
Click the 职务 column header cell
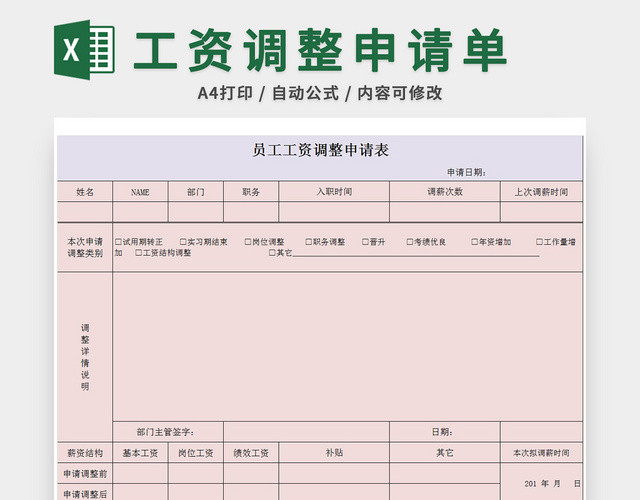pos(251,191)
